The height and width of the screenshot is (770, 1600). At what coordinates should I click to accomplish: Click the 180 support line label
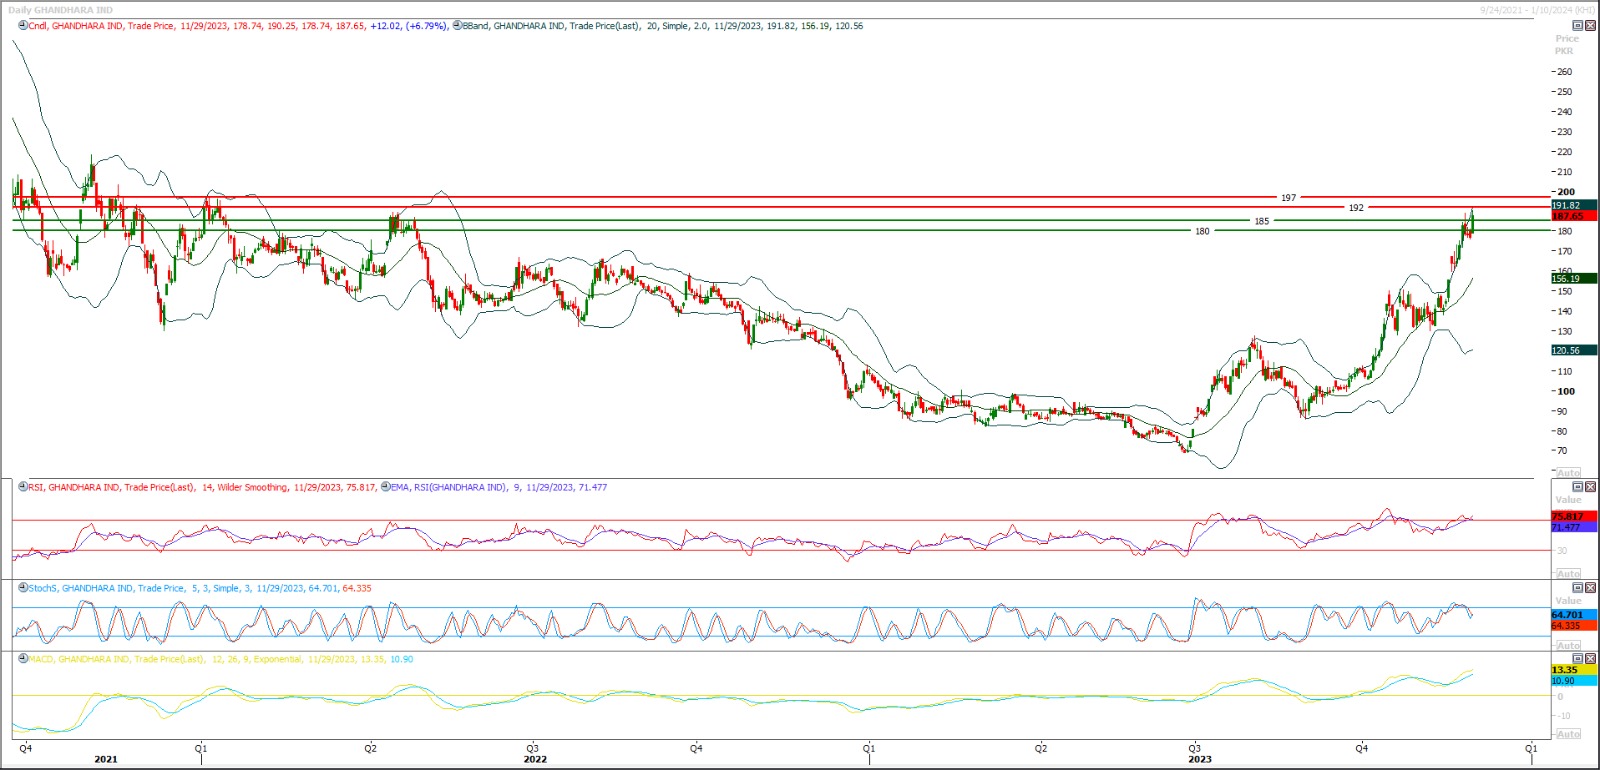click(1202, 231)
